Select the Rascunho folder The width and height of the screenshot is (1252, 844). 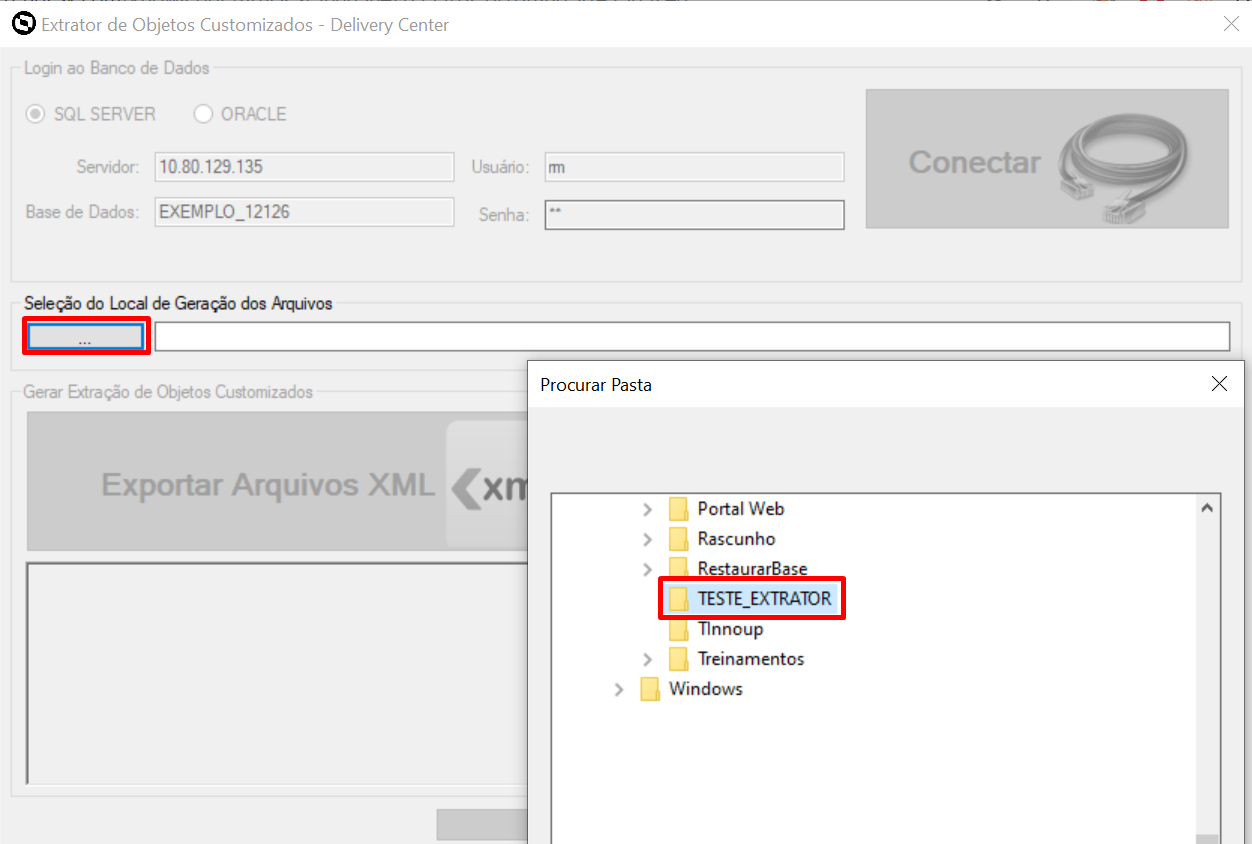737,539
